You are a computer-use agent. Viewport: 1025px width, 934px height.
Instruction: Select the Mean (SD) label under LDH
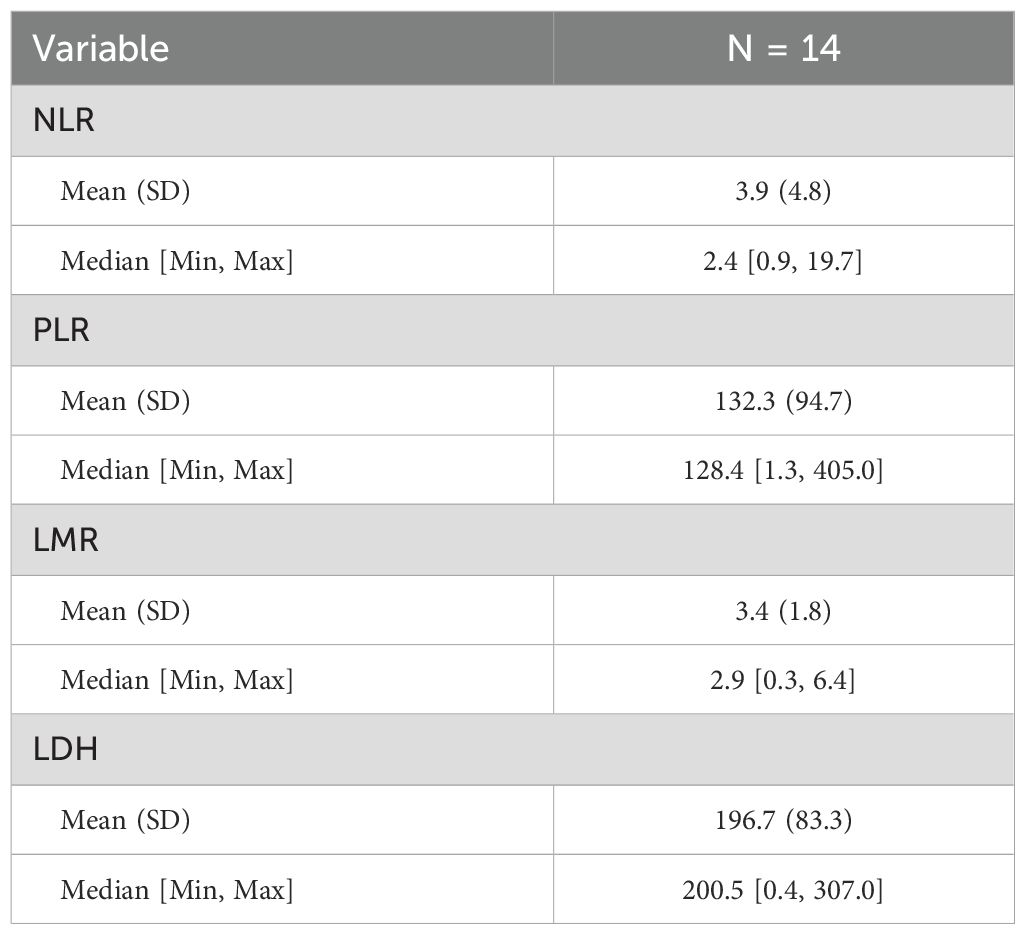pos(125,820)
